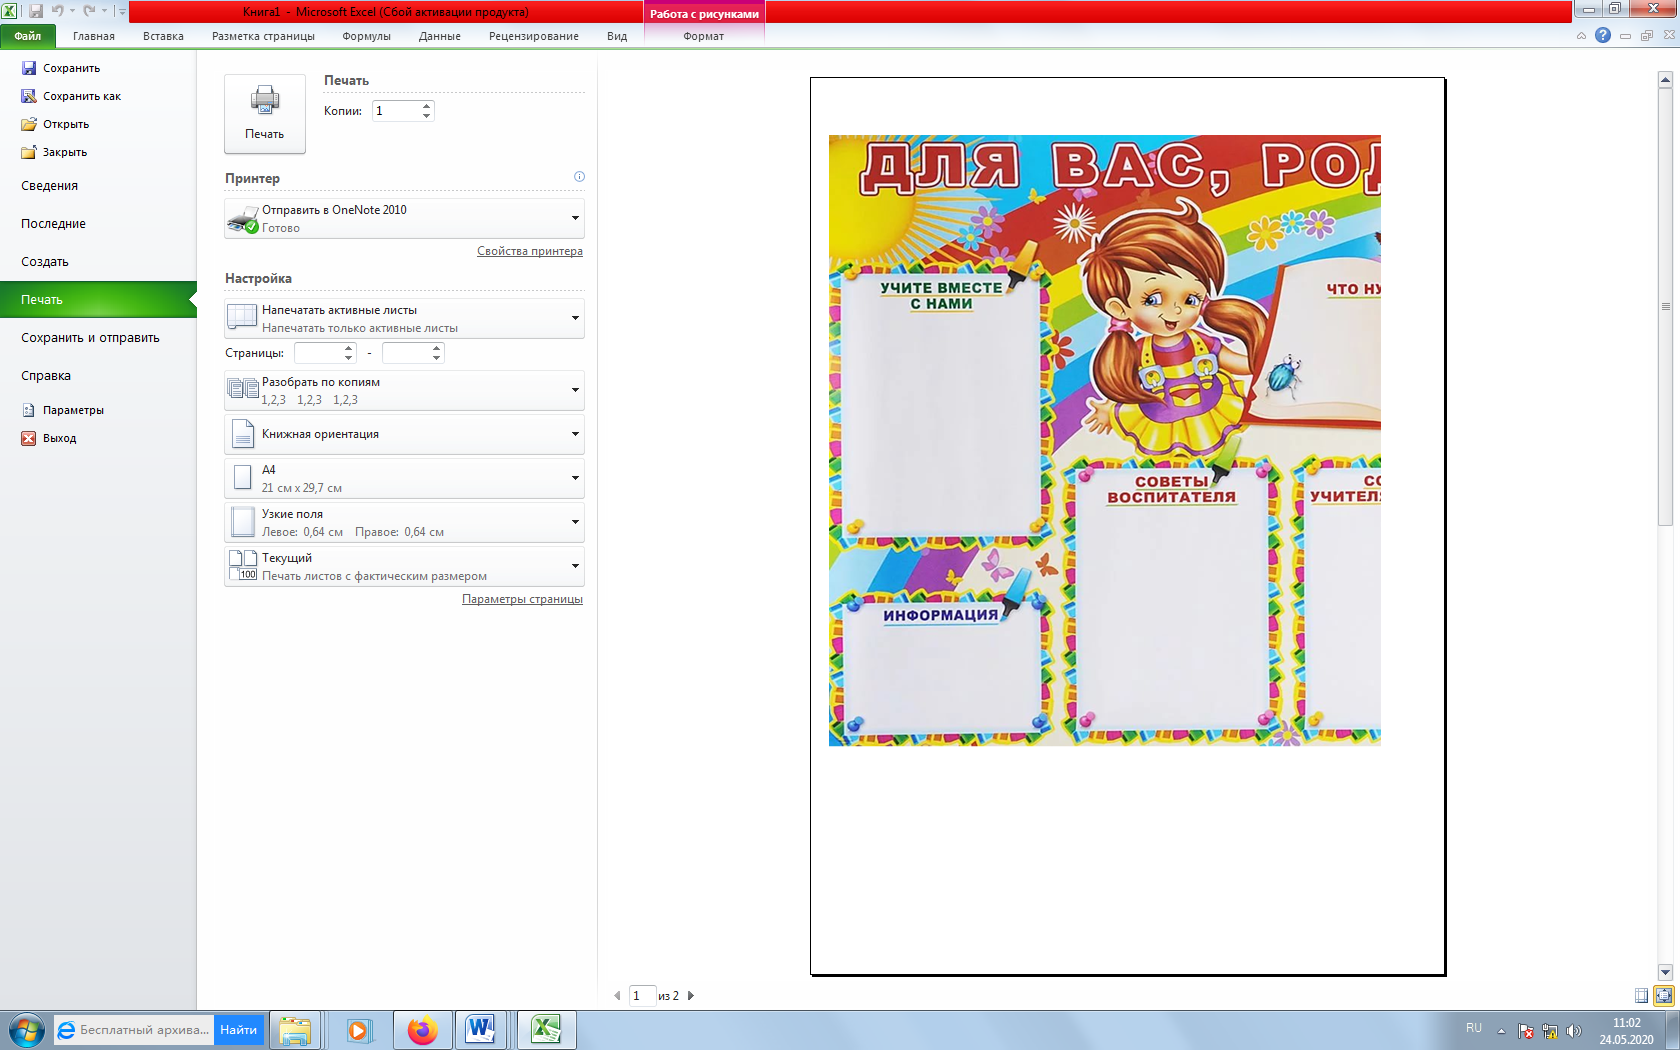Open the printer selection dropdown OneNote 2010

click(x=404, y=218)
